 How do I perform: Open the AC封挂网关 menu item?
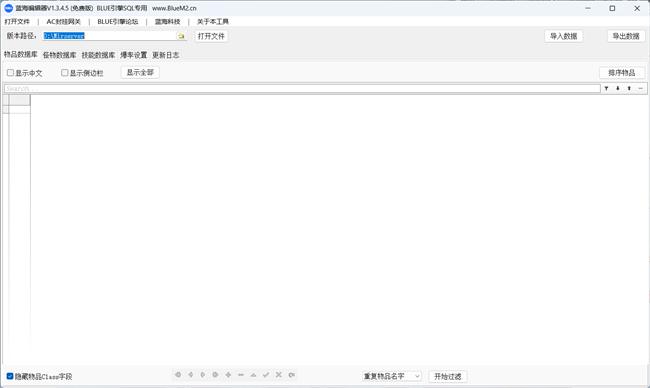pyautogui.click(x=63, y=22)
